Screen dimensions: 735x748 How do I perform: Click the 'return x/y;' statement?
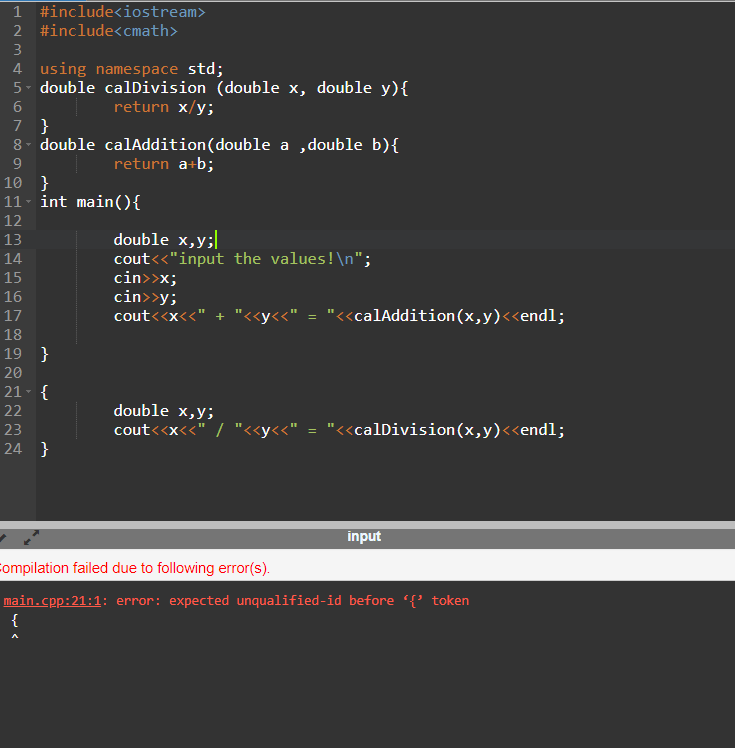[164, 107]
